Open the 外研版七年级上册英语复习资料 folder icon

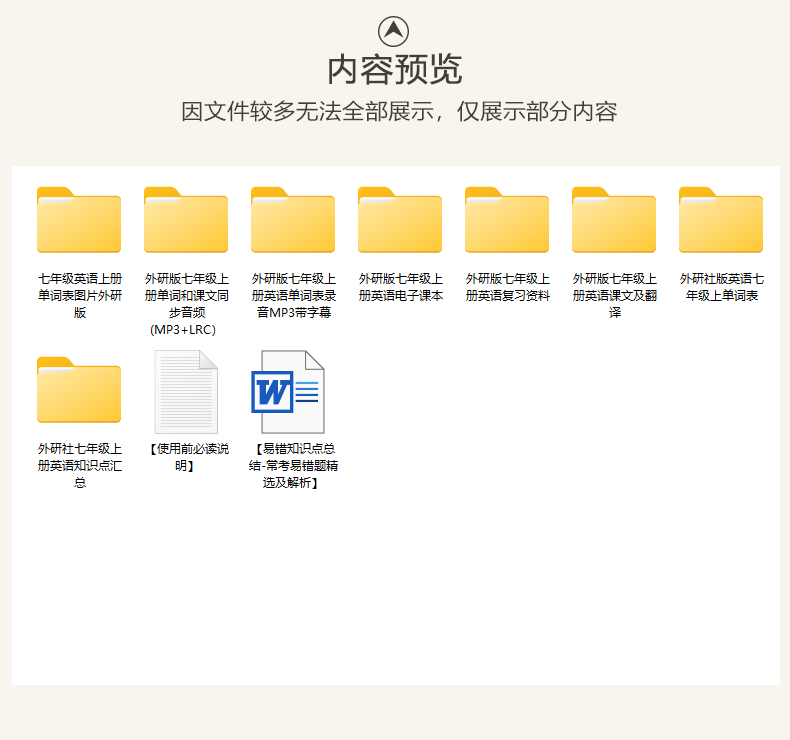507,220
